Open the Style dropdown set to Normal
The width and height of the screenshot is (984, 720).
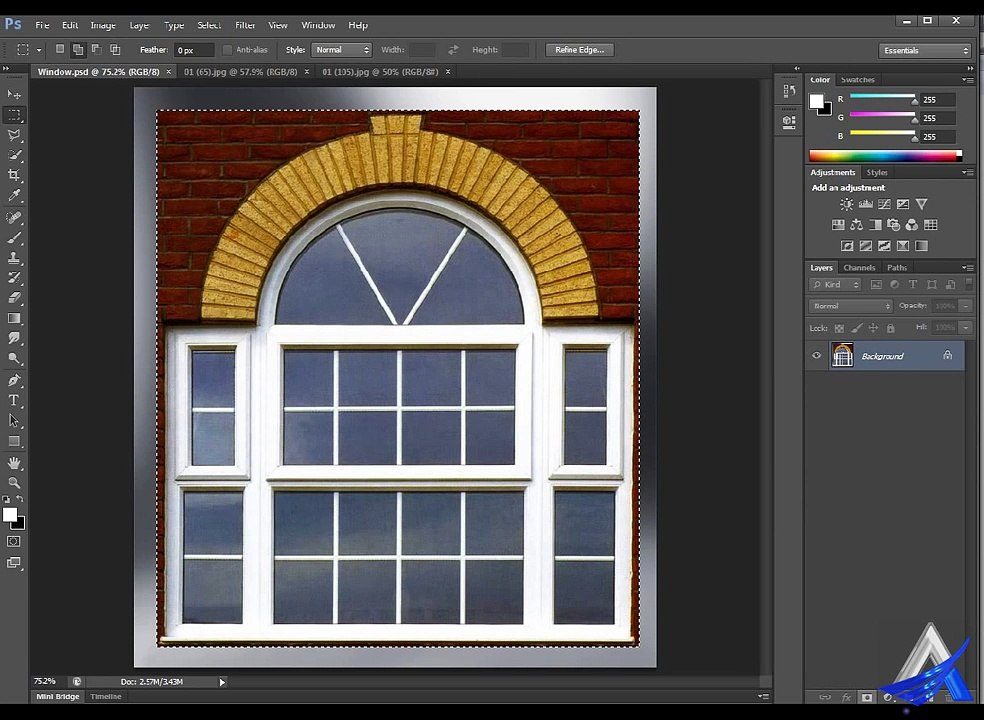coord(341,50)
